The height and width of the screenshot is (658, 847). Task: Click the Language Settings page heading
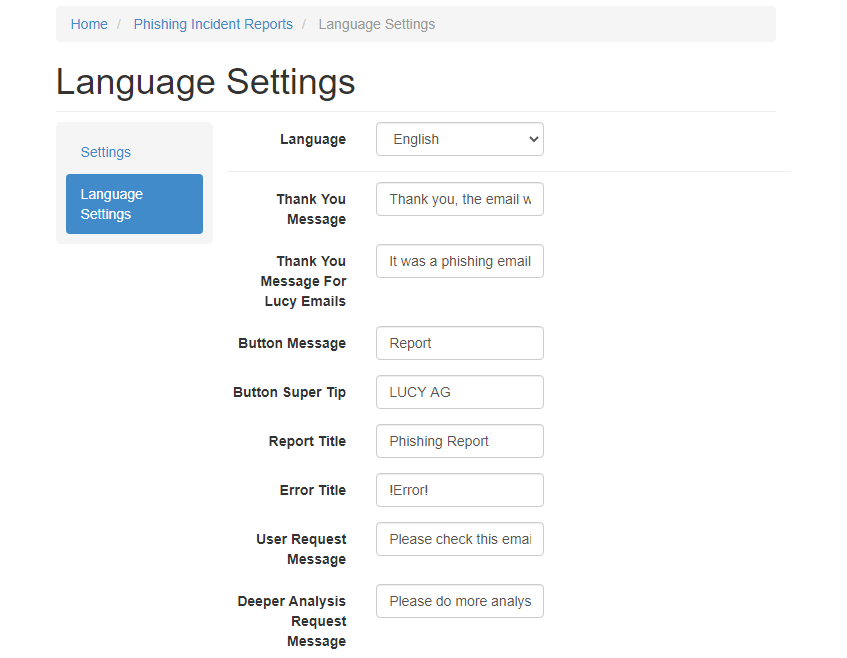click(x=205, y=83)
